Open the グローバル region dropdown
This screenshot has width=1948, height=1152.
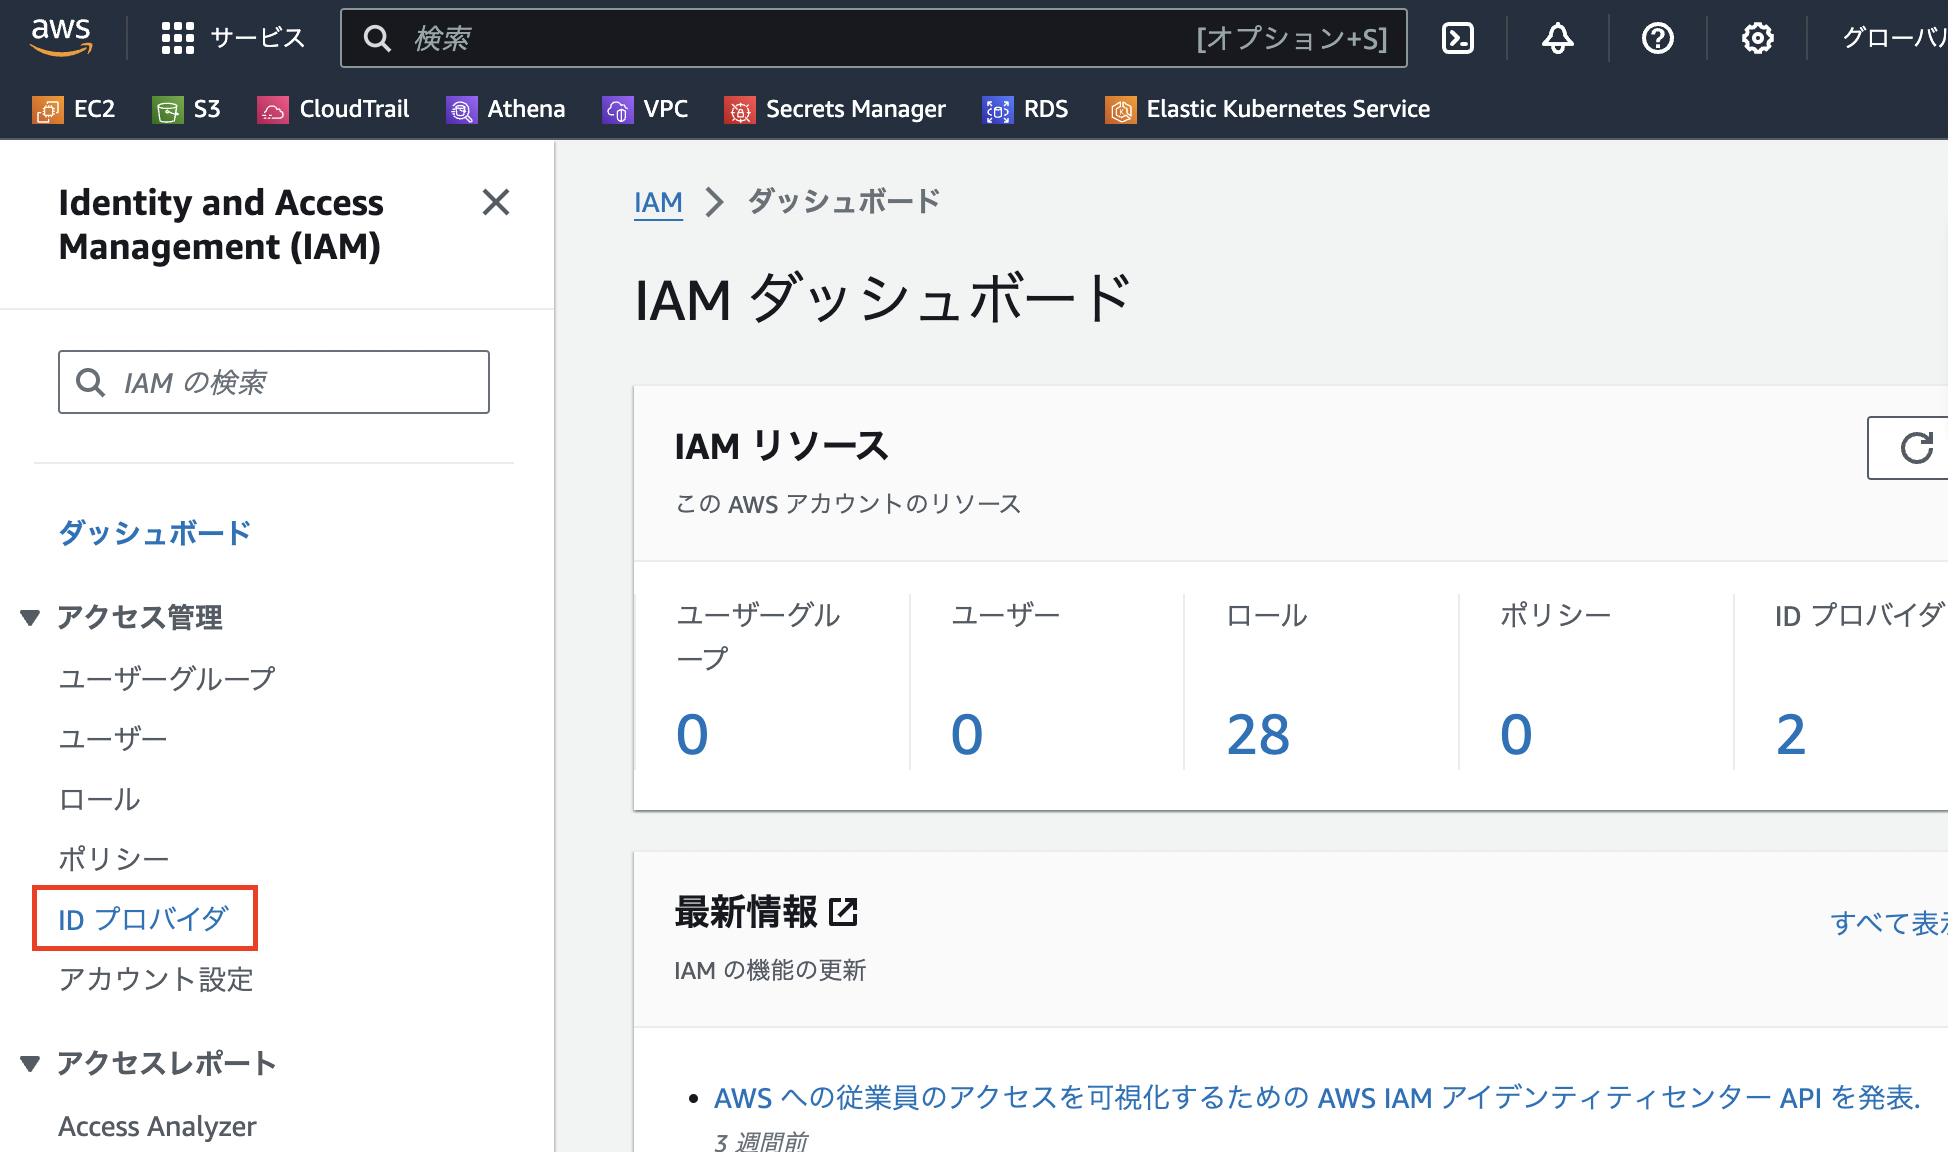pos(1894,38)
